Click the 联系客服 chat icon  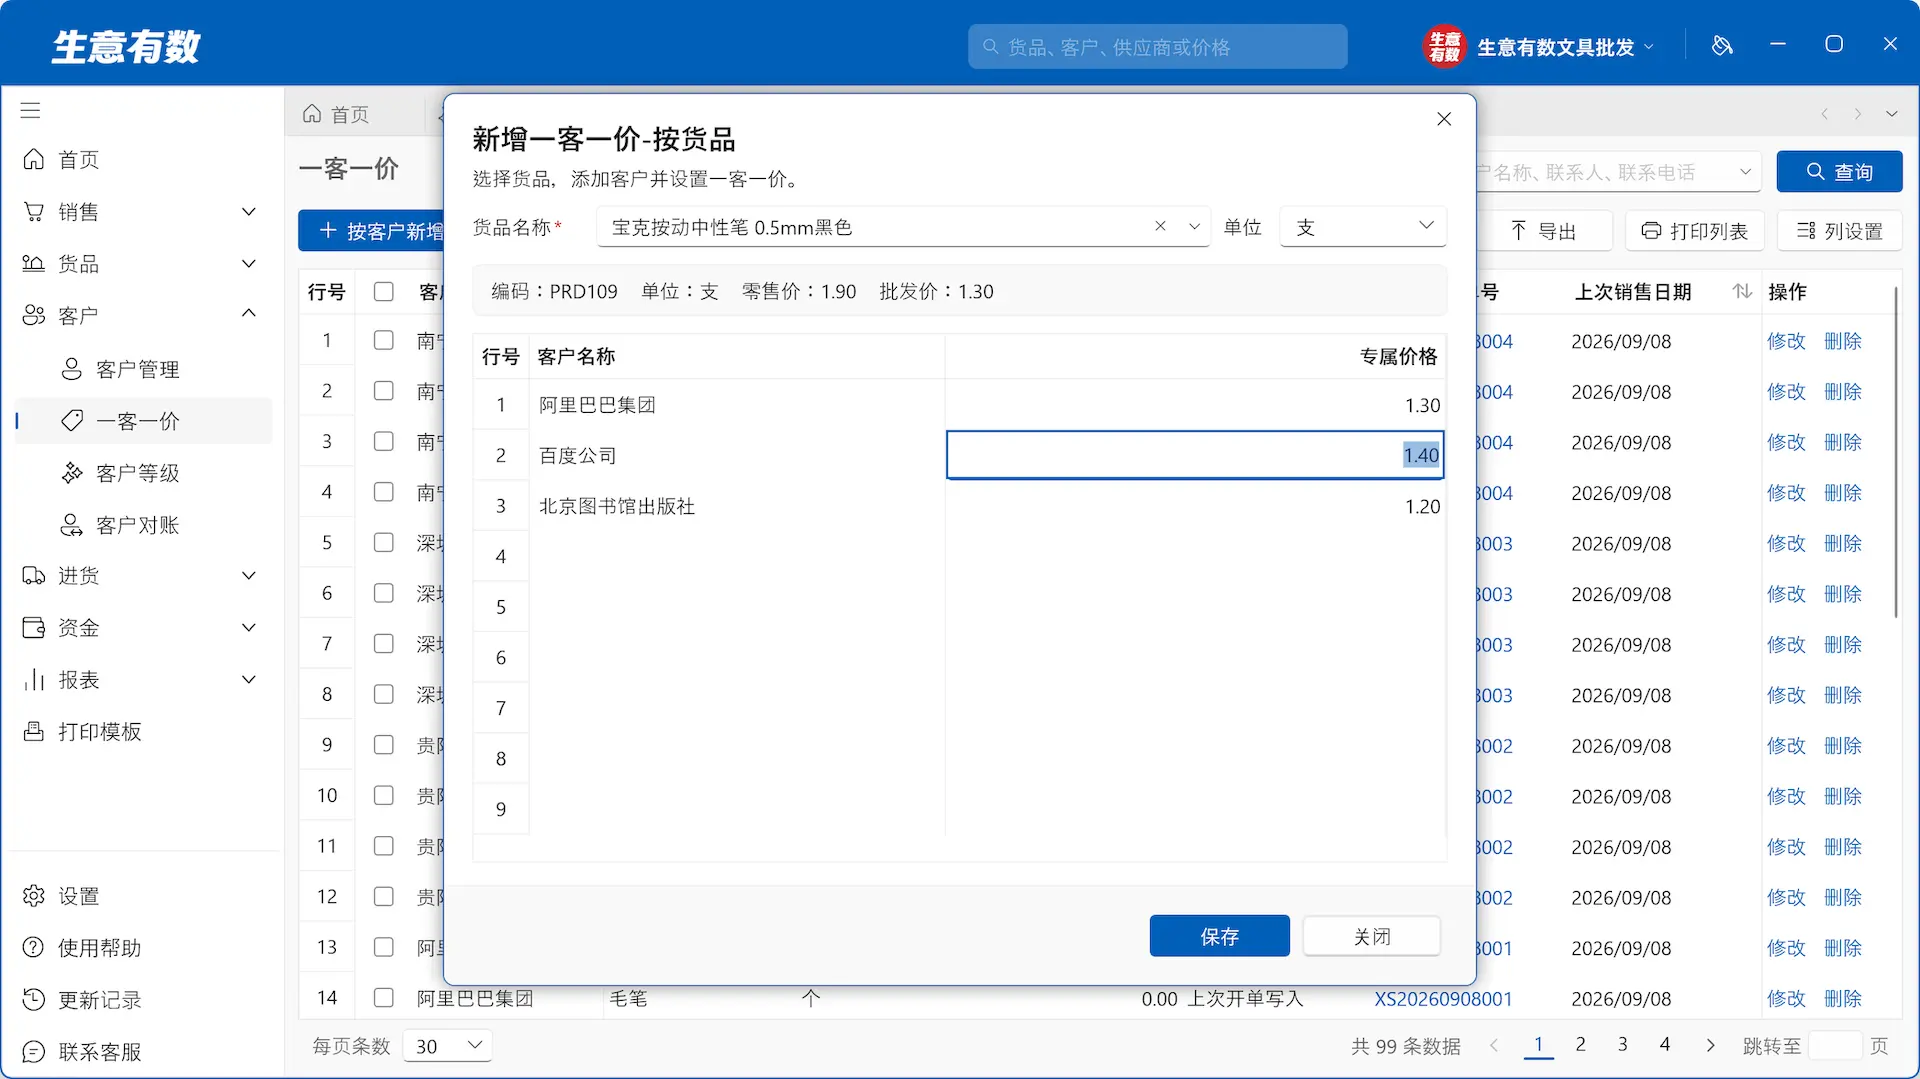(x=34, y=1052)
